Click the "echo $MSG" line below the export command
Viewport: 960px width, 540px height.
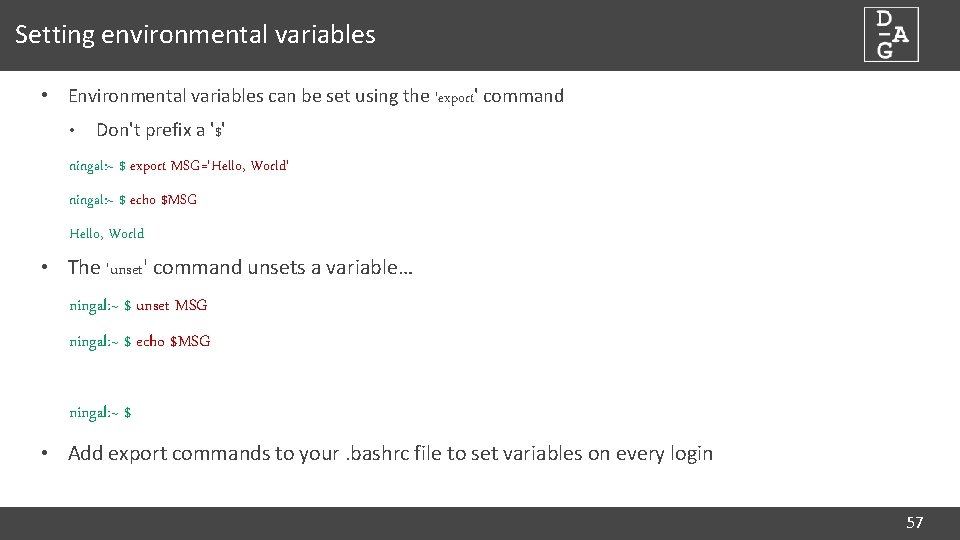133,199
